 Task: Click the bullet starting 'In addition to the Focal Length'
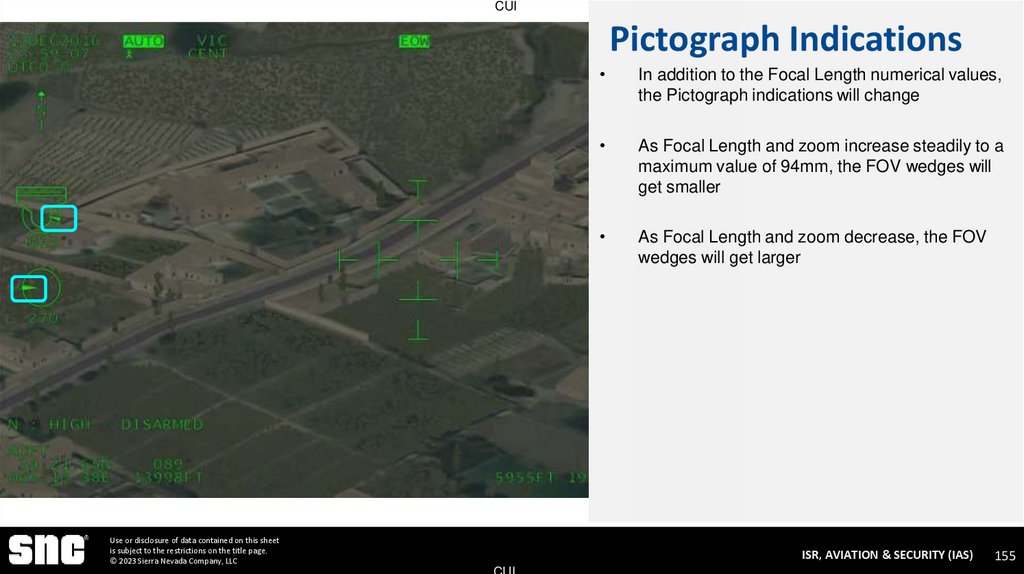point(820,85)
